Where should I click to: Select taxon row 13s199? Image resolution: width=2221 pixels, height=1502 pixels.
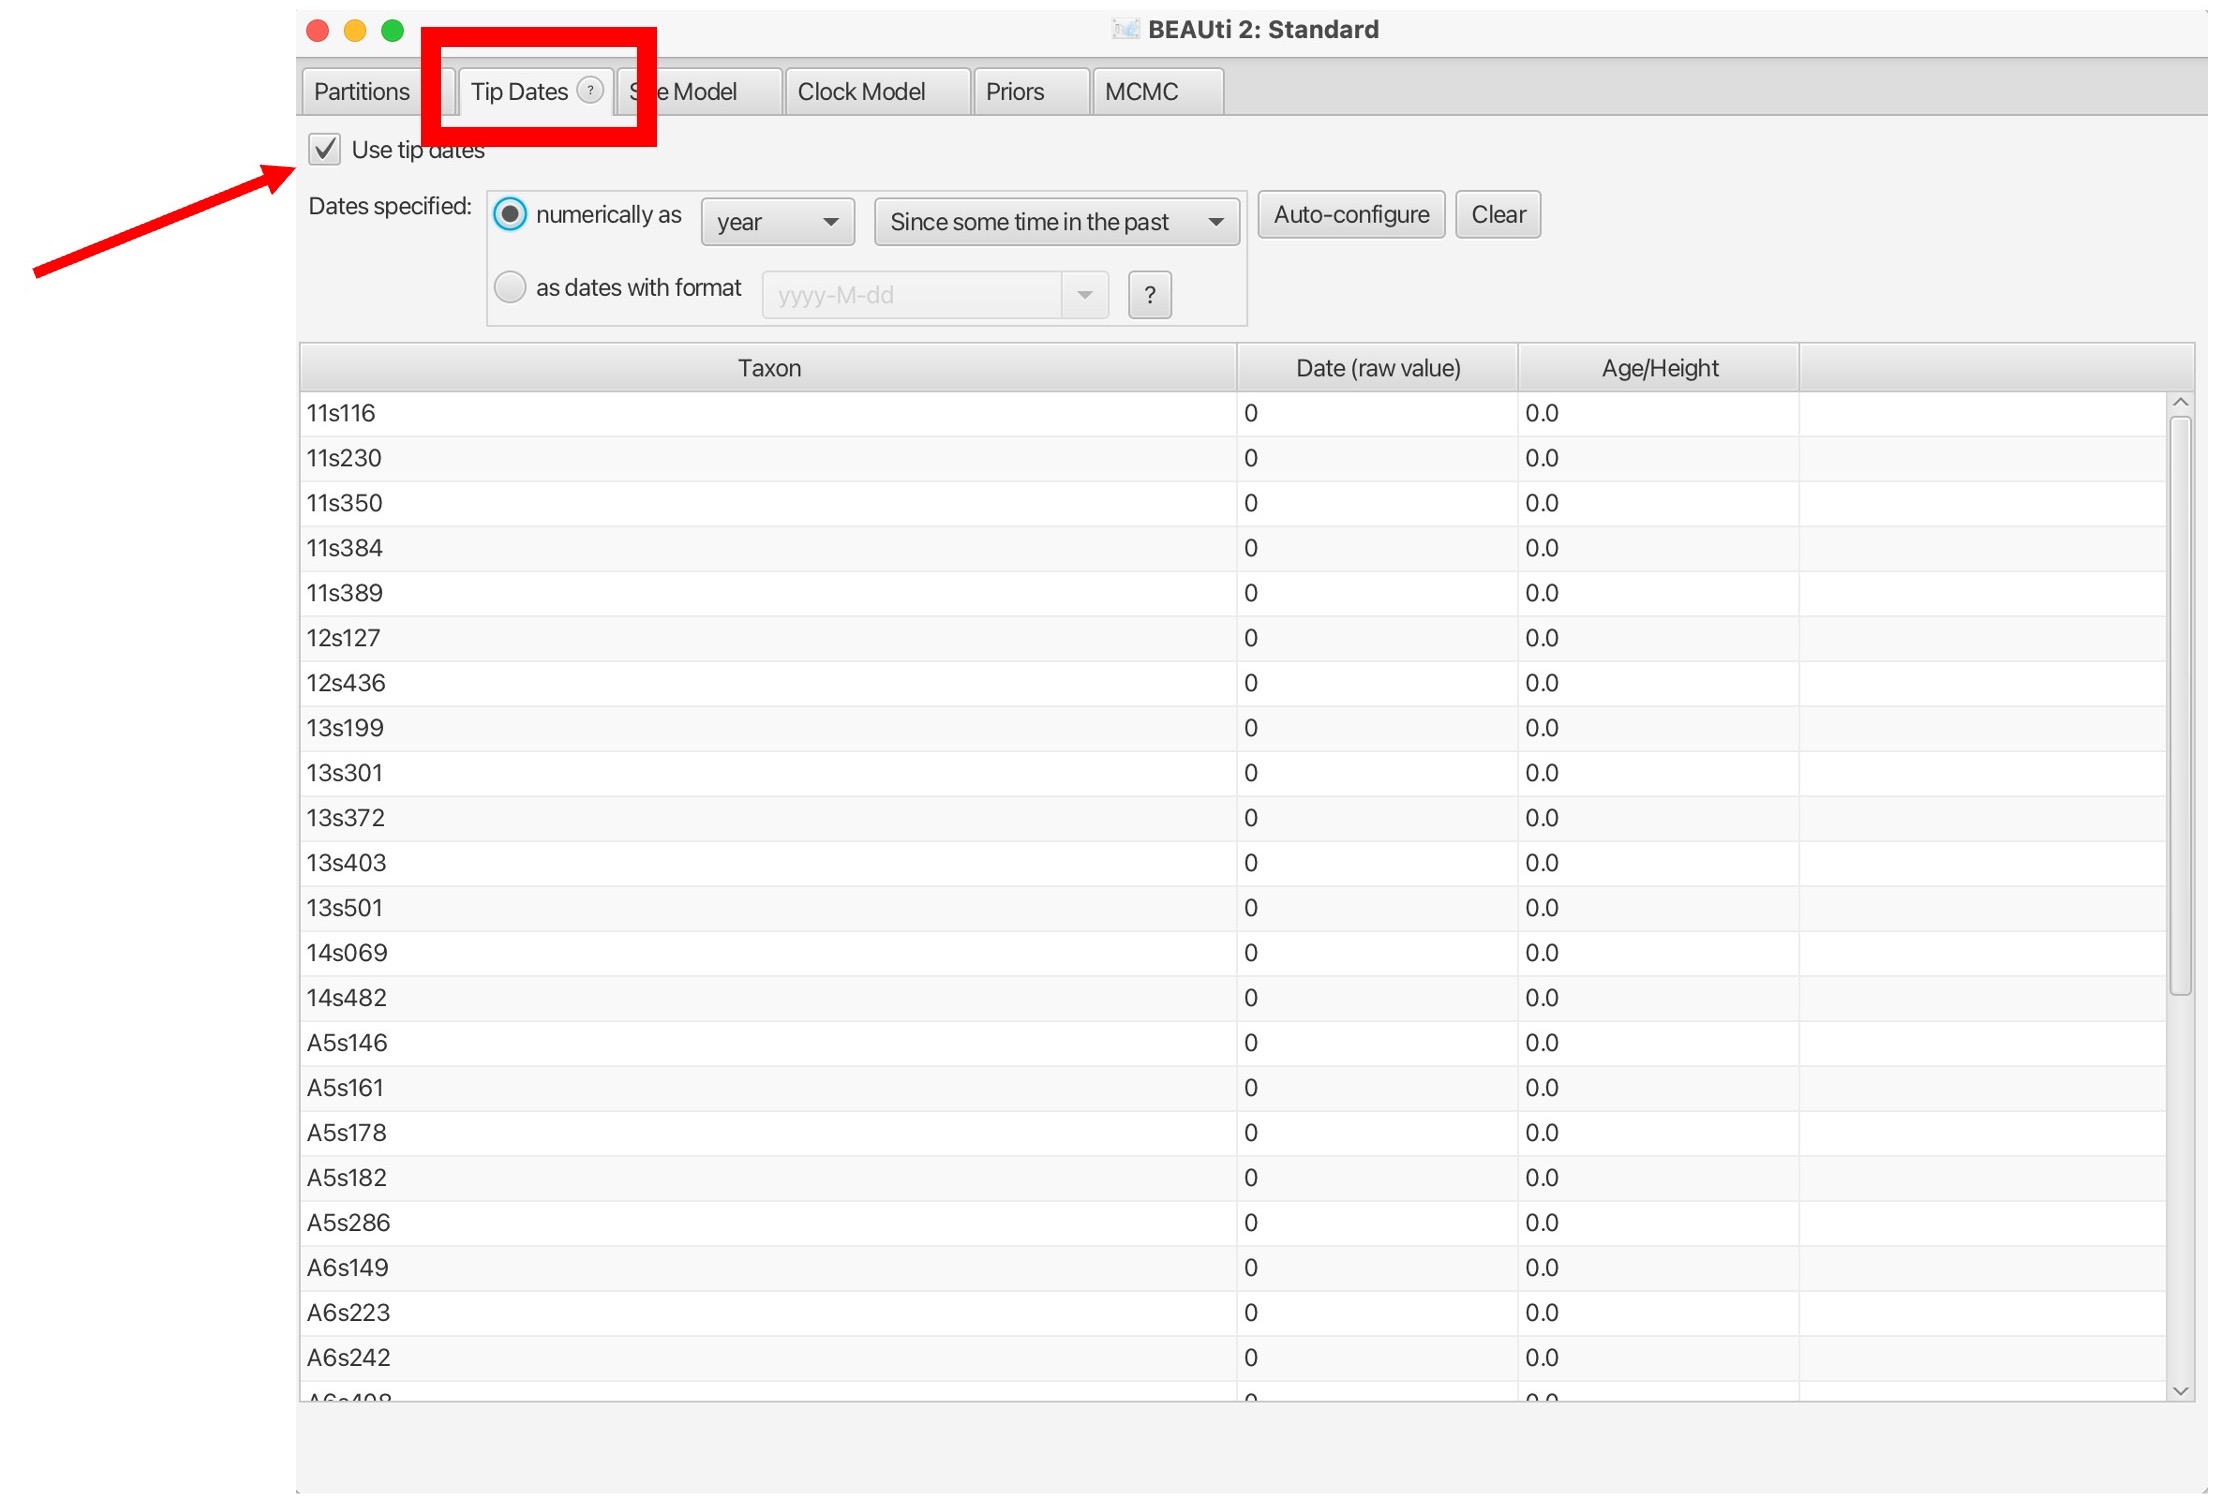click(x=1232, y=728)
